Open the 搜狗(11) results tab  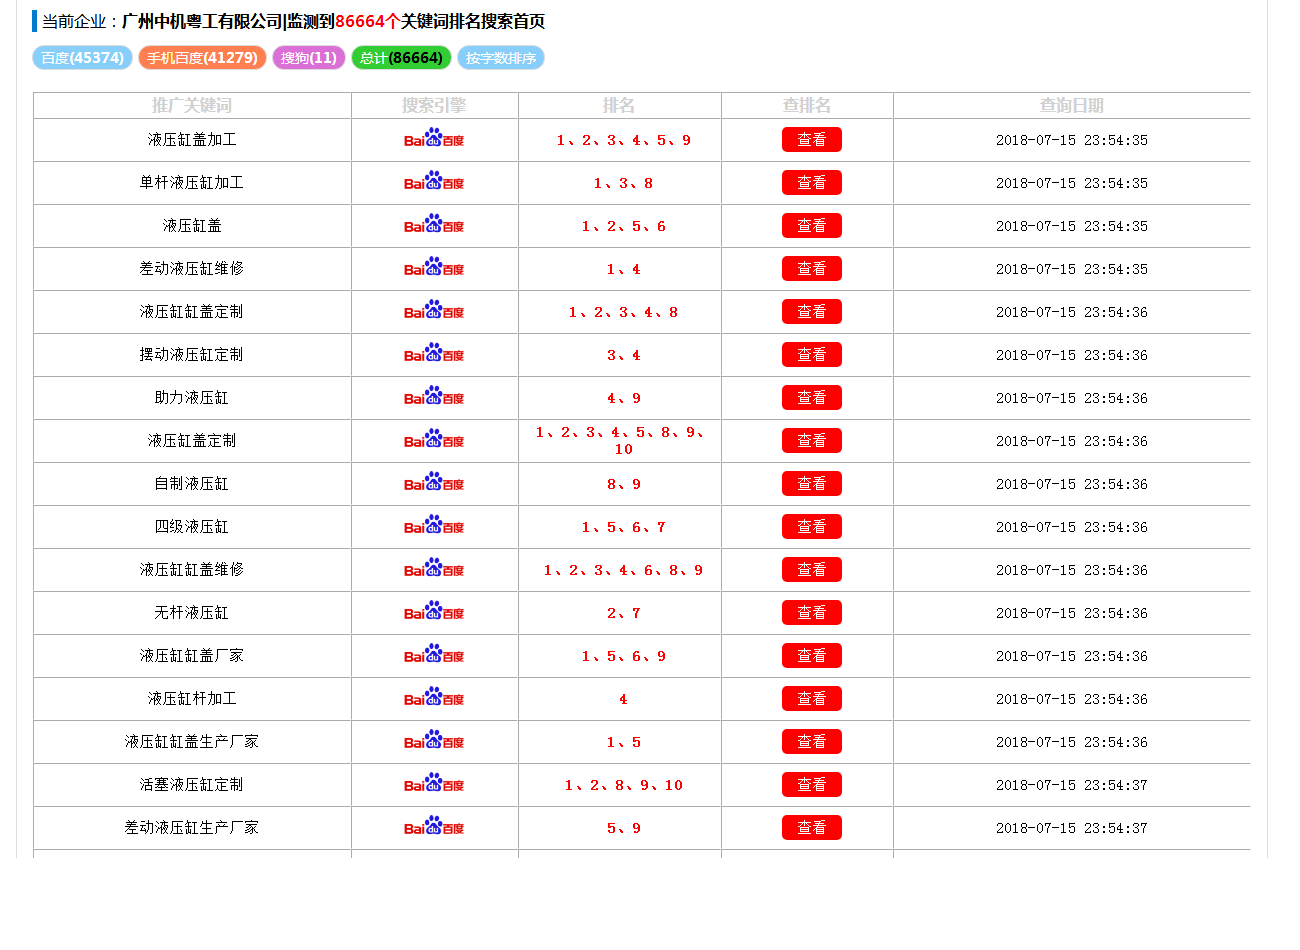(x=309, y=58)
